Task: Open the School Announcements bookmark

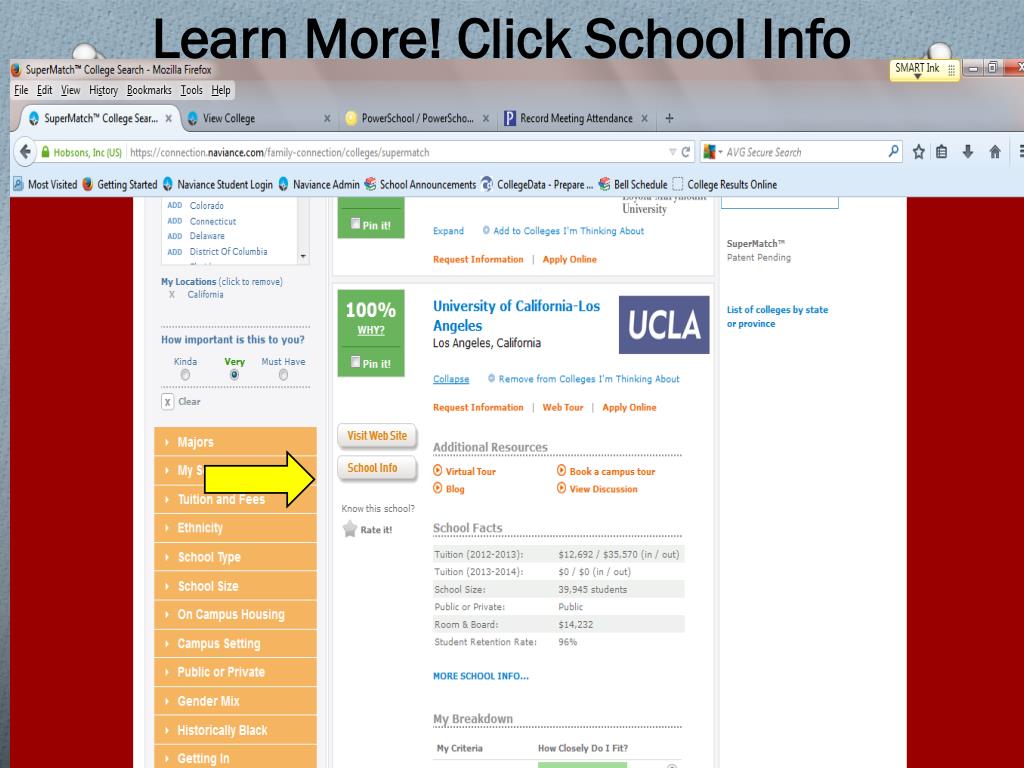Action: (421, 184)
